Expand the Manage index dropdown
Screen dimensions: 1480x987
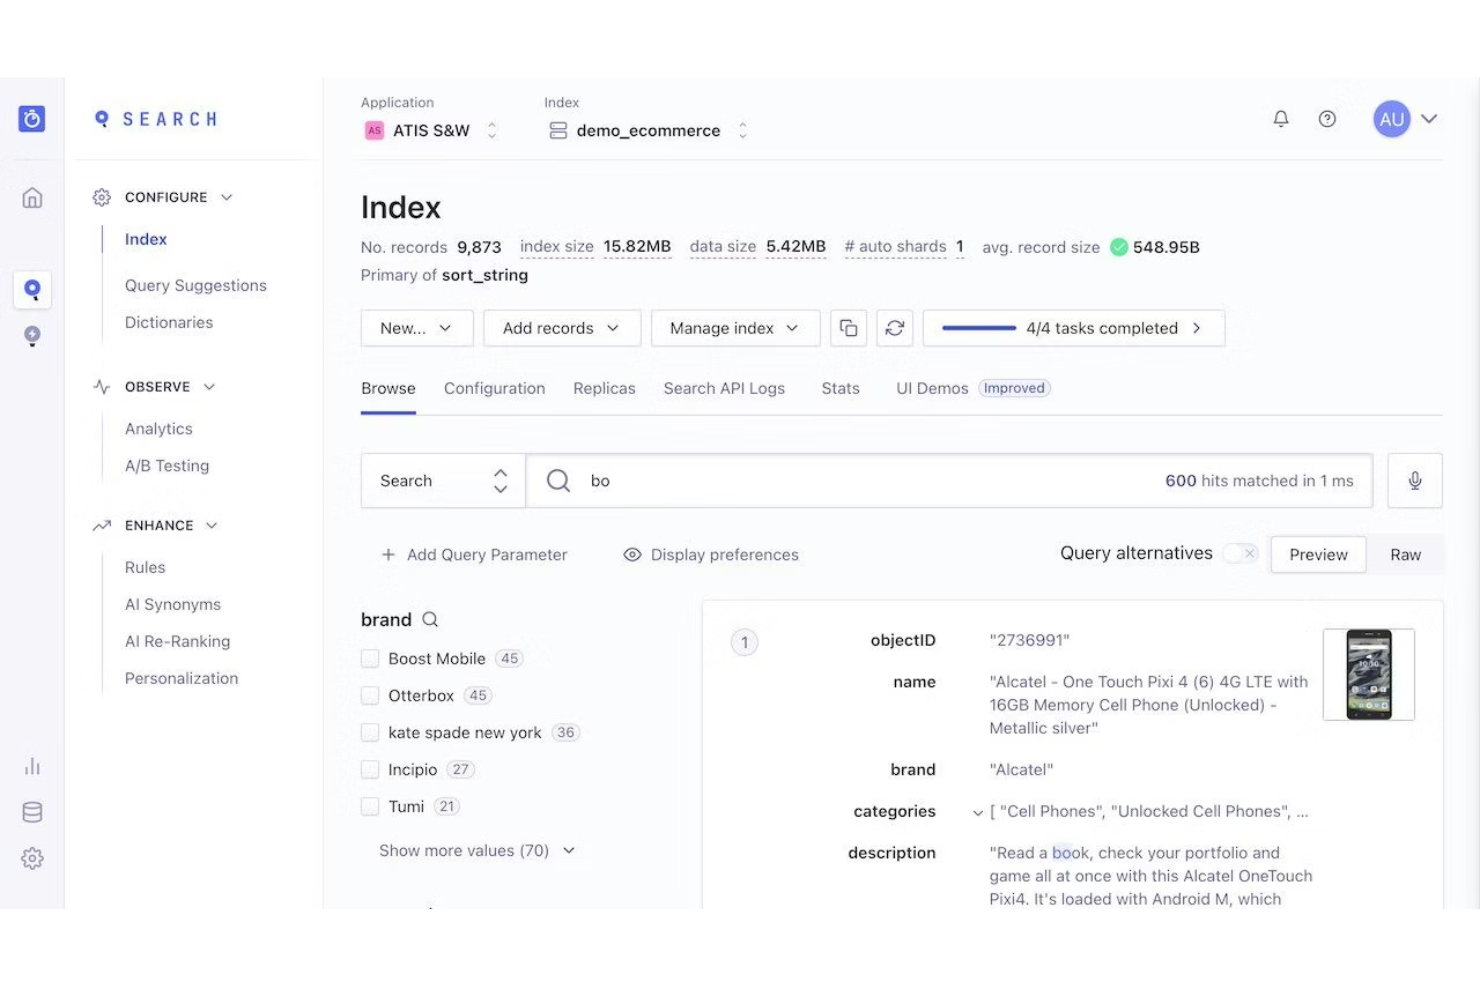pyautogui.click(x=735, y=328)
